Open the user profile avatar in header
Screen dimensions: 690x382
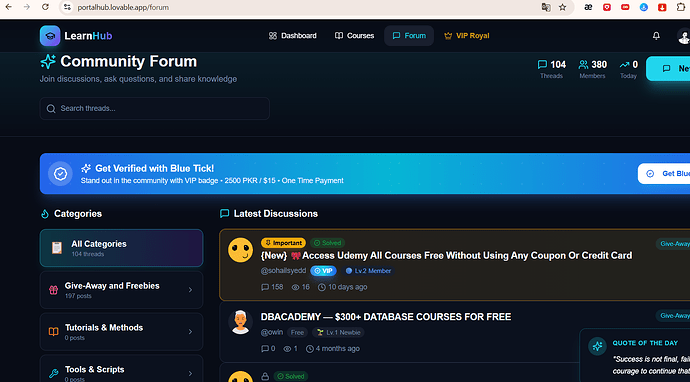(x=683, y=36)
